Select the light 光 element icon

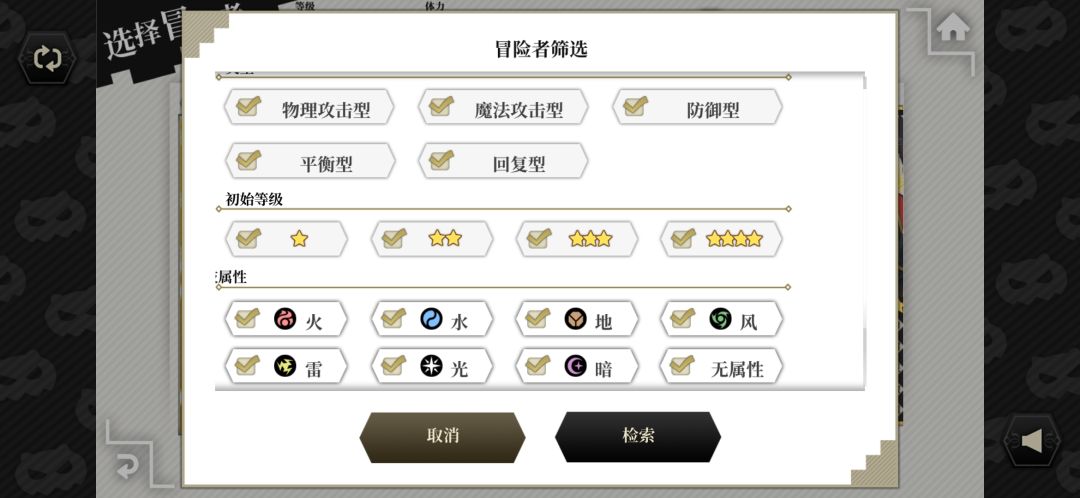coord(431,366)
